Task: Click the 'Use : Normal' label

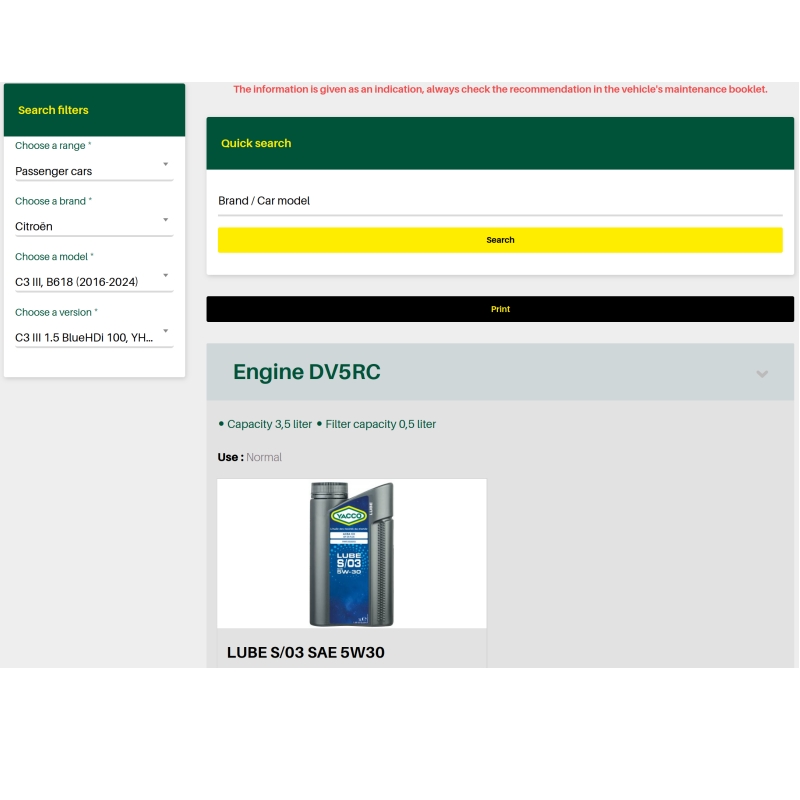Action: [x=249, y=457]
